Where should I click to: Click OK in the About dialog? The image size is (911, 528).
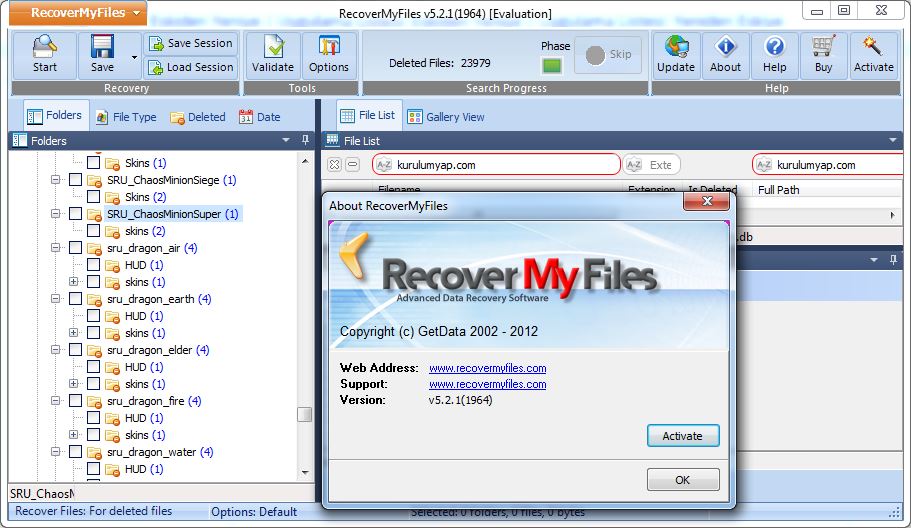pyautogui.click(x=683, y=480)
